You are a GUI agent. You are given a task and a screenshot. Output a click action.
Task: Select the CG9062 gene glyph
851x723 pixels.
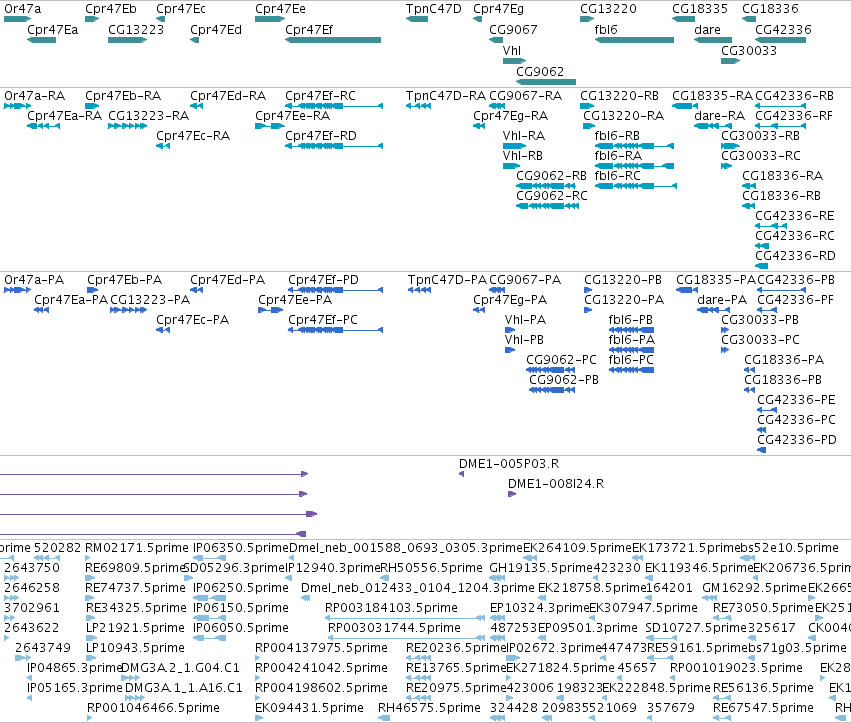pyautogui.click(x=546, y=82)
